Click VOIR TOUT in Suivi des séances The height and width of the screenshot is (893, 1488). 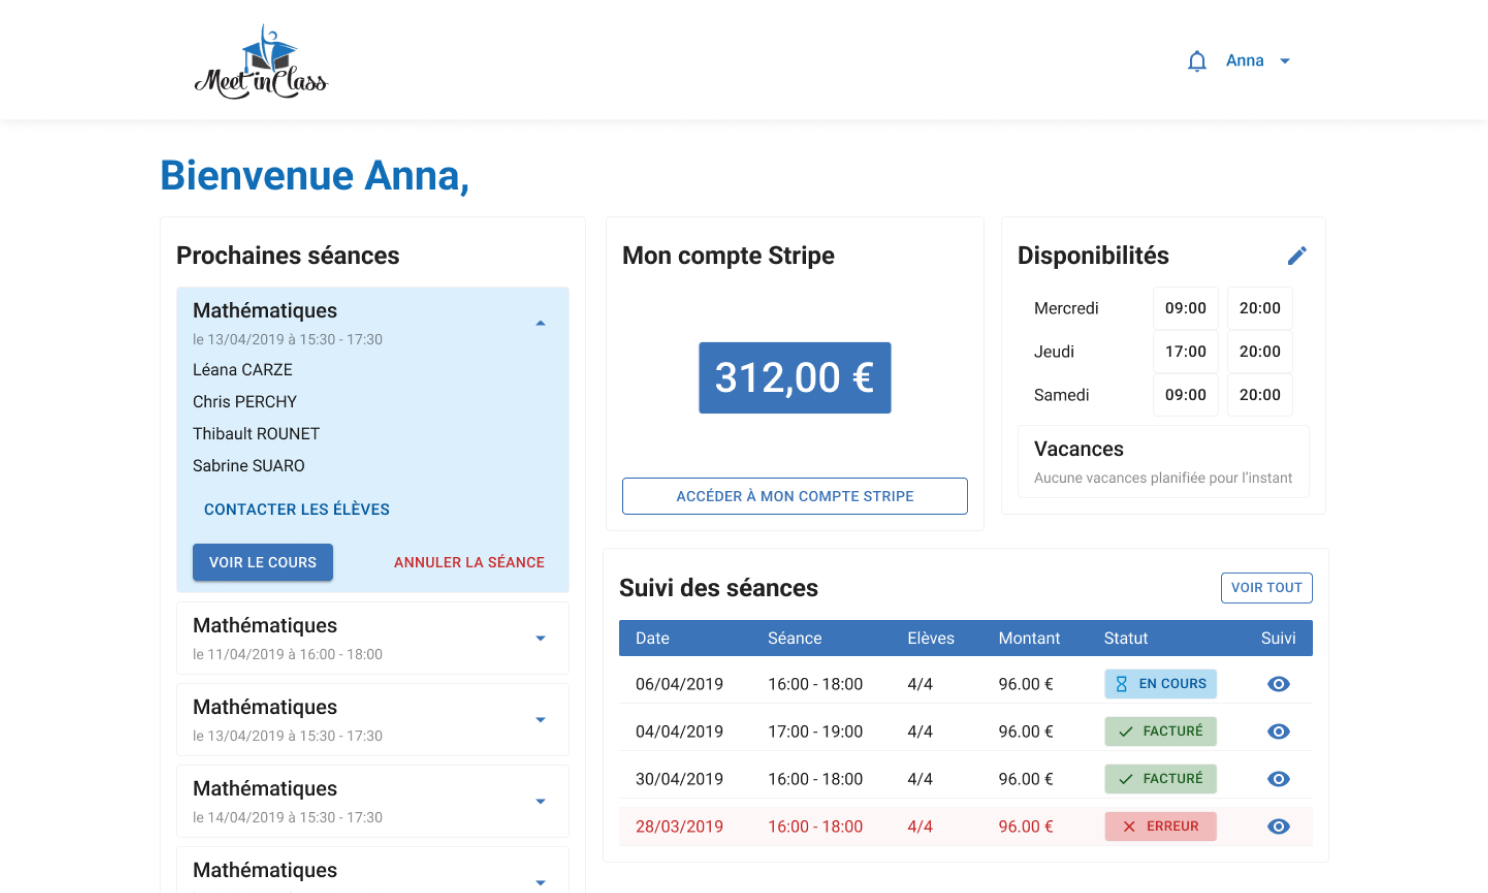(1266, 588)
